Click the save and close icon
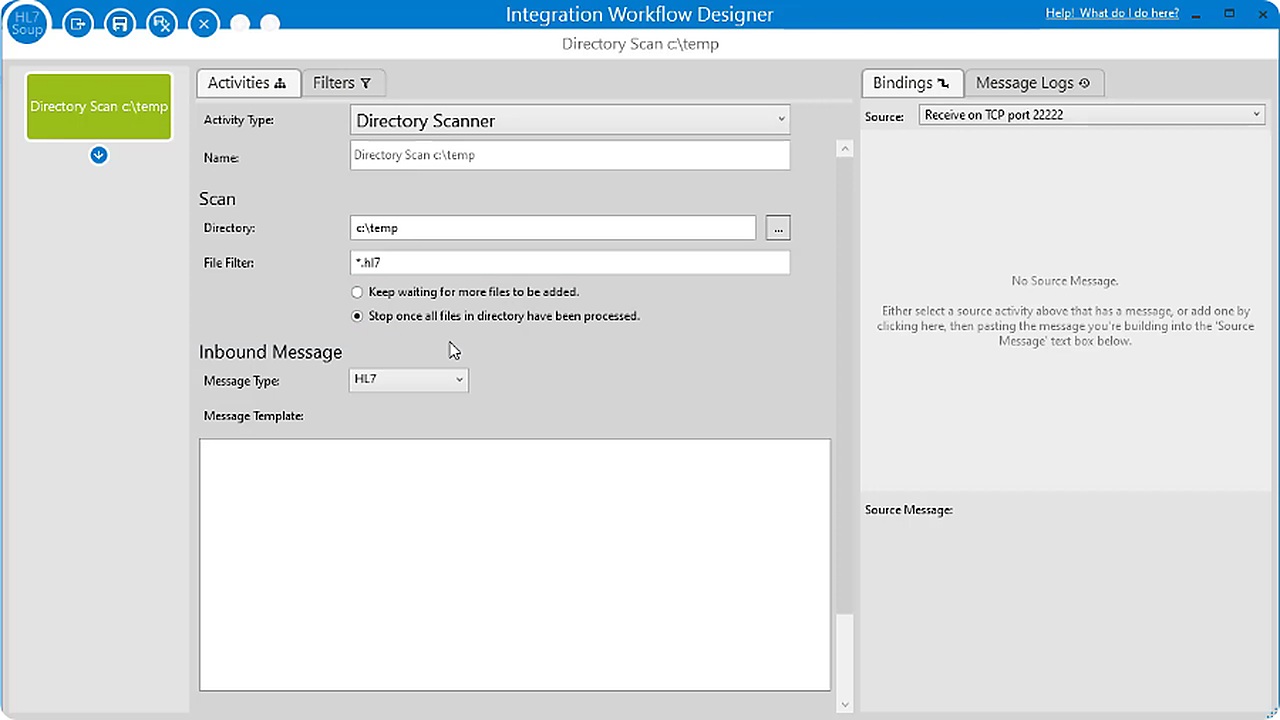 (x=162, y=23)
